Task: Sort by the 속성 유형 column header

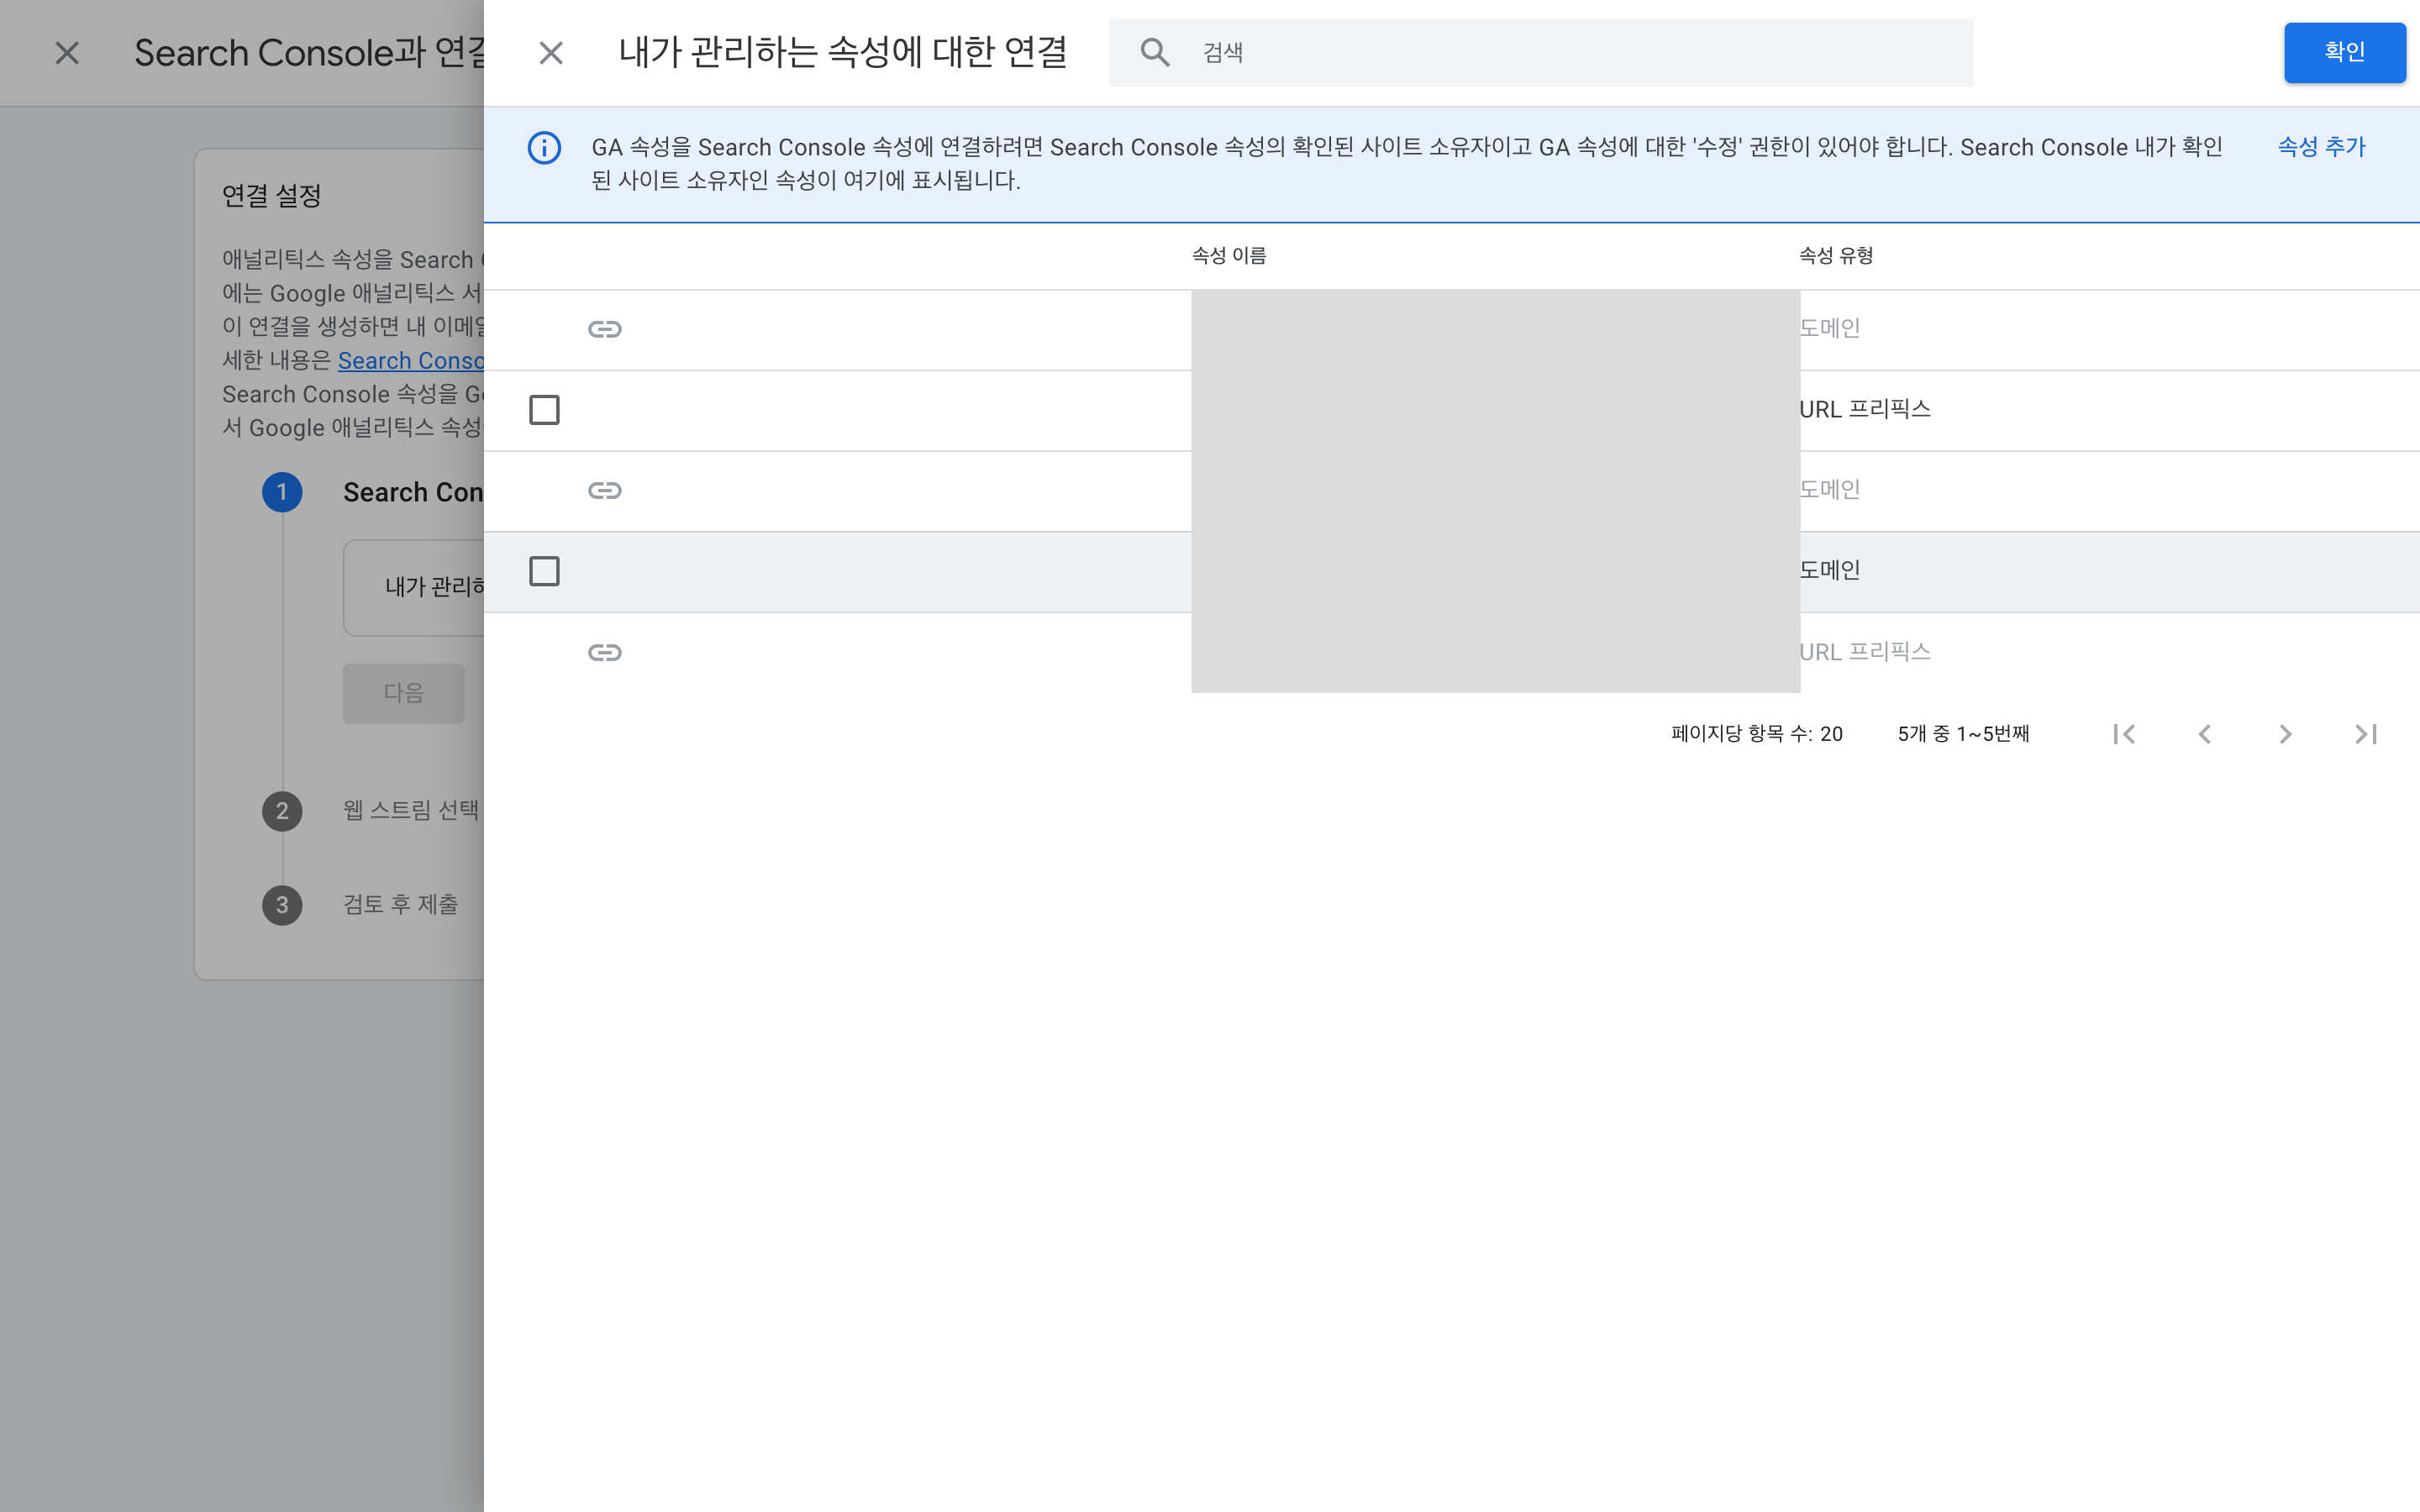Action: point(1835,256)
